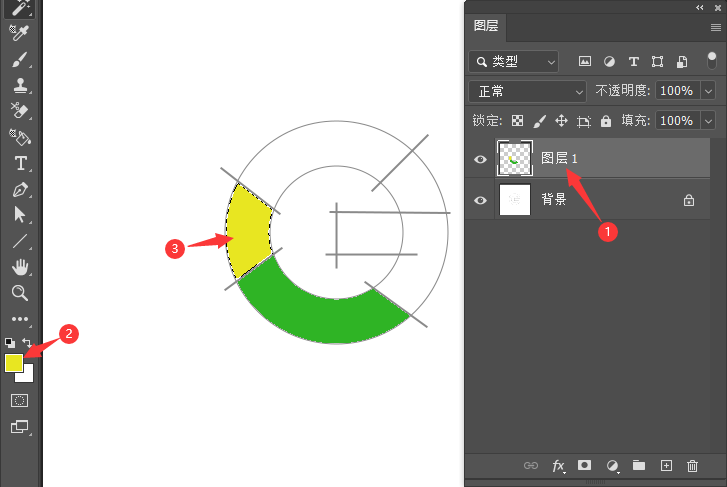Image resolution: width=727 pixels, height=487 pixels.
Task: Select the Hand tool
Action: click(x=20, y=267)
